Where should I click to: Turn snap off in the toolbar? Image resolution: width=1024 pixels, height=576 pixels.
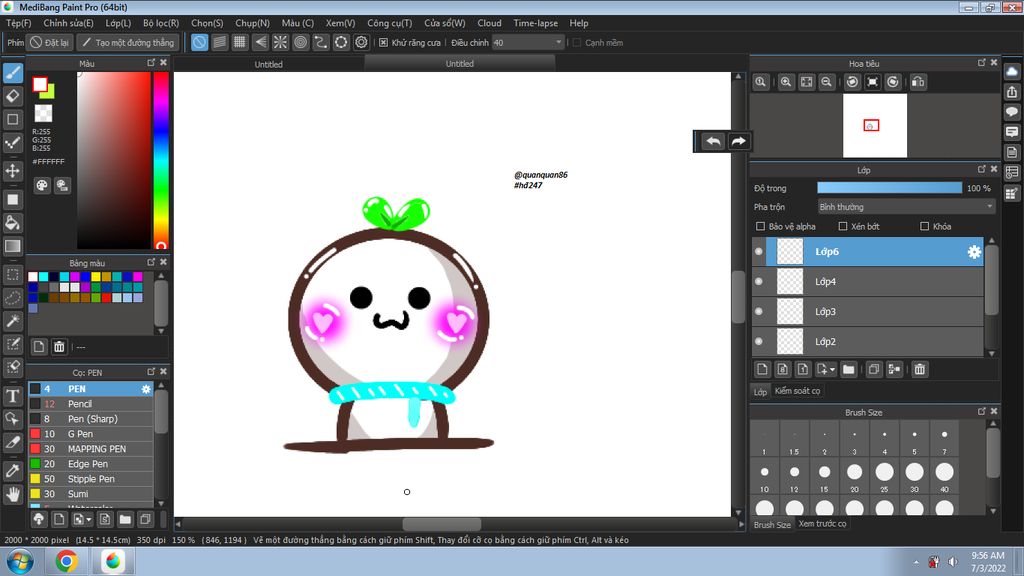click(x=199, y=42)
